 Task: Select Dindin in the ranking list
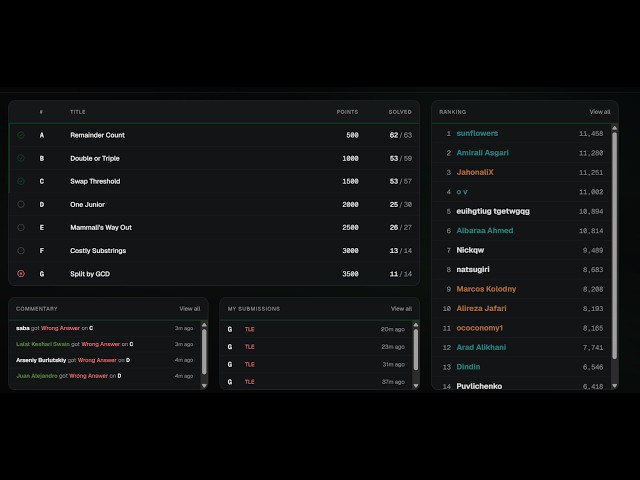coord(468,367)
